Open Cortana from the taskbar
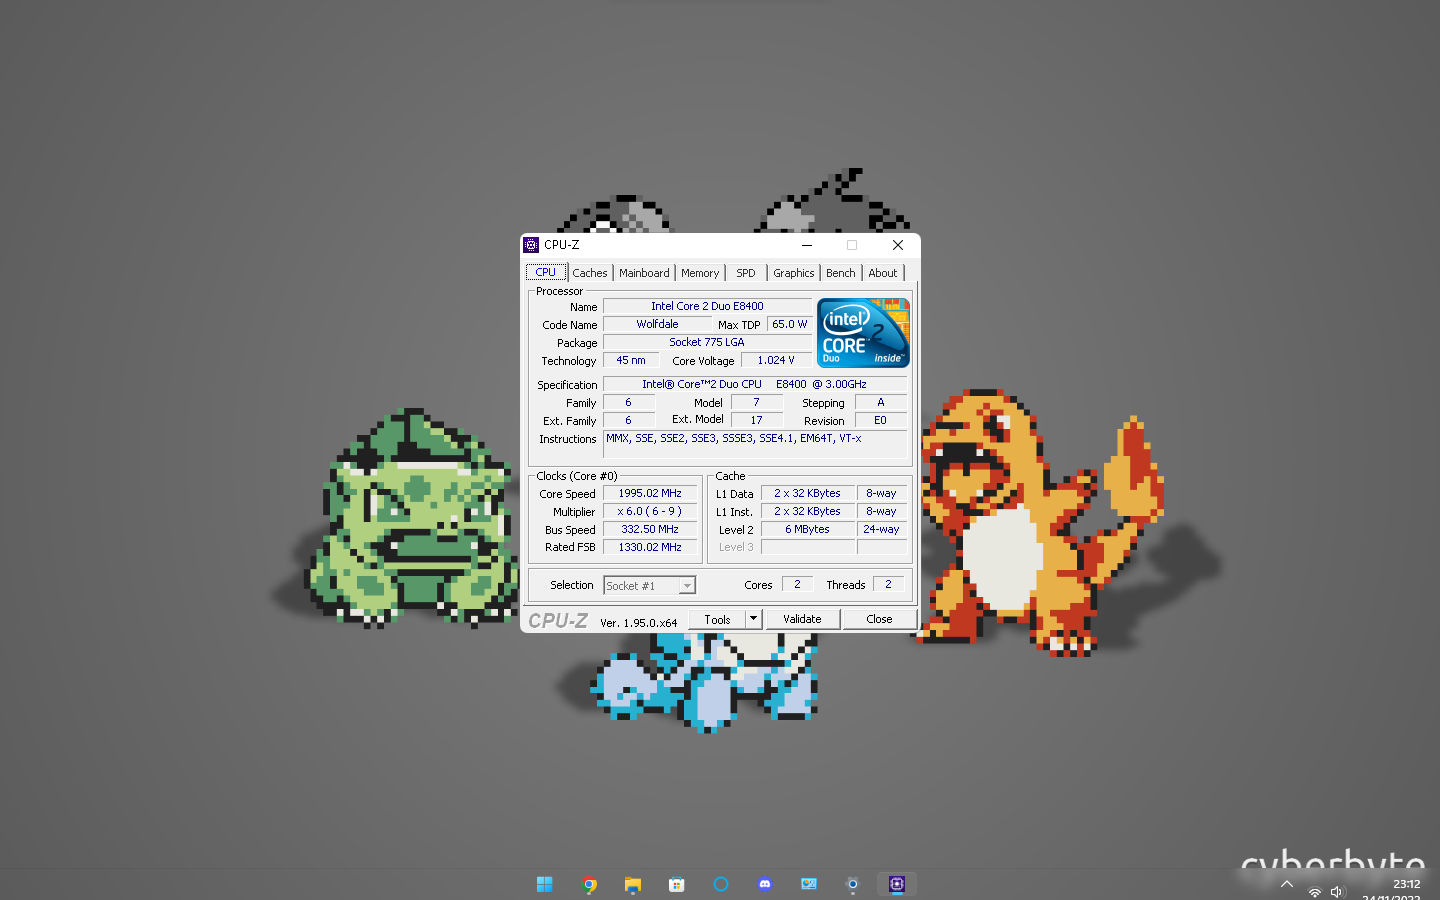The width and height of the screenshot is (1440, 900). tap(721, 884)
